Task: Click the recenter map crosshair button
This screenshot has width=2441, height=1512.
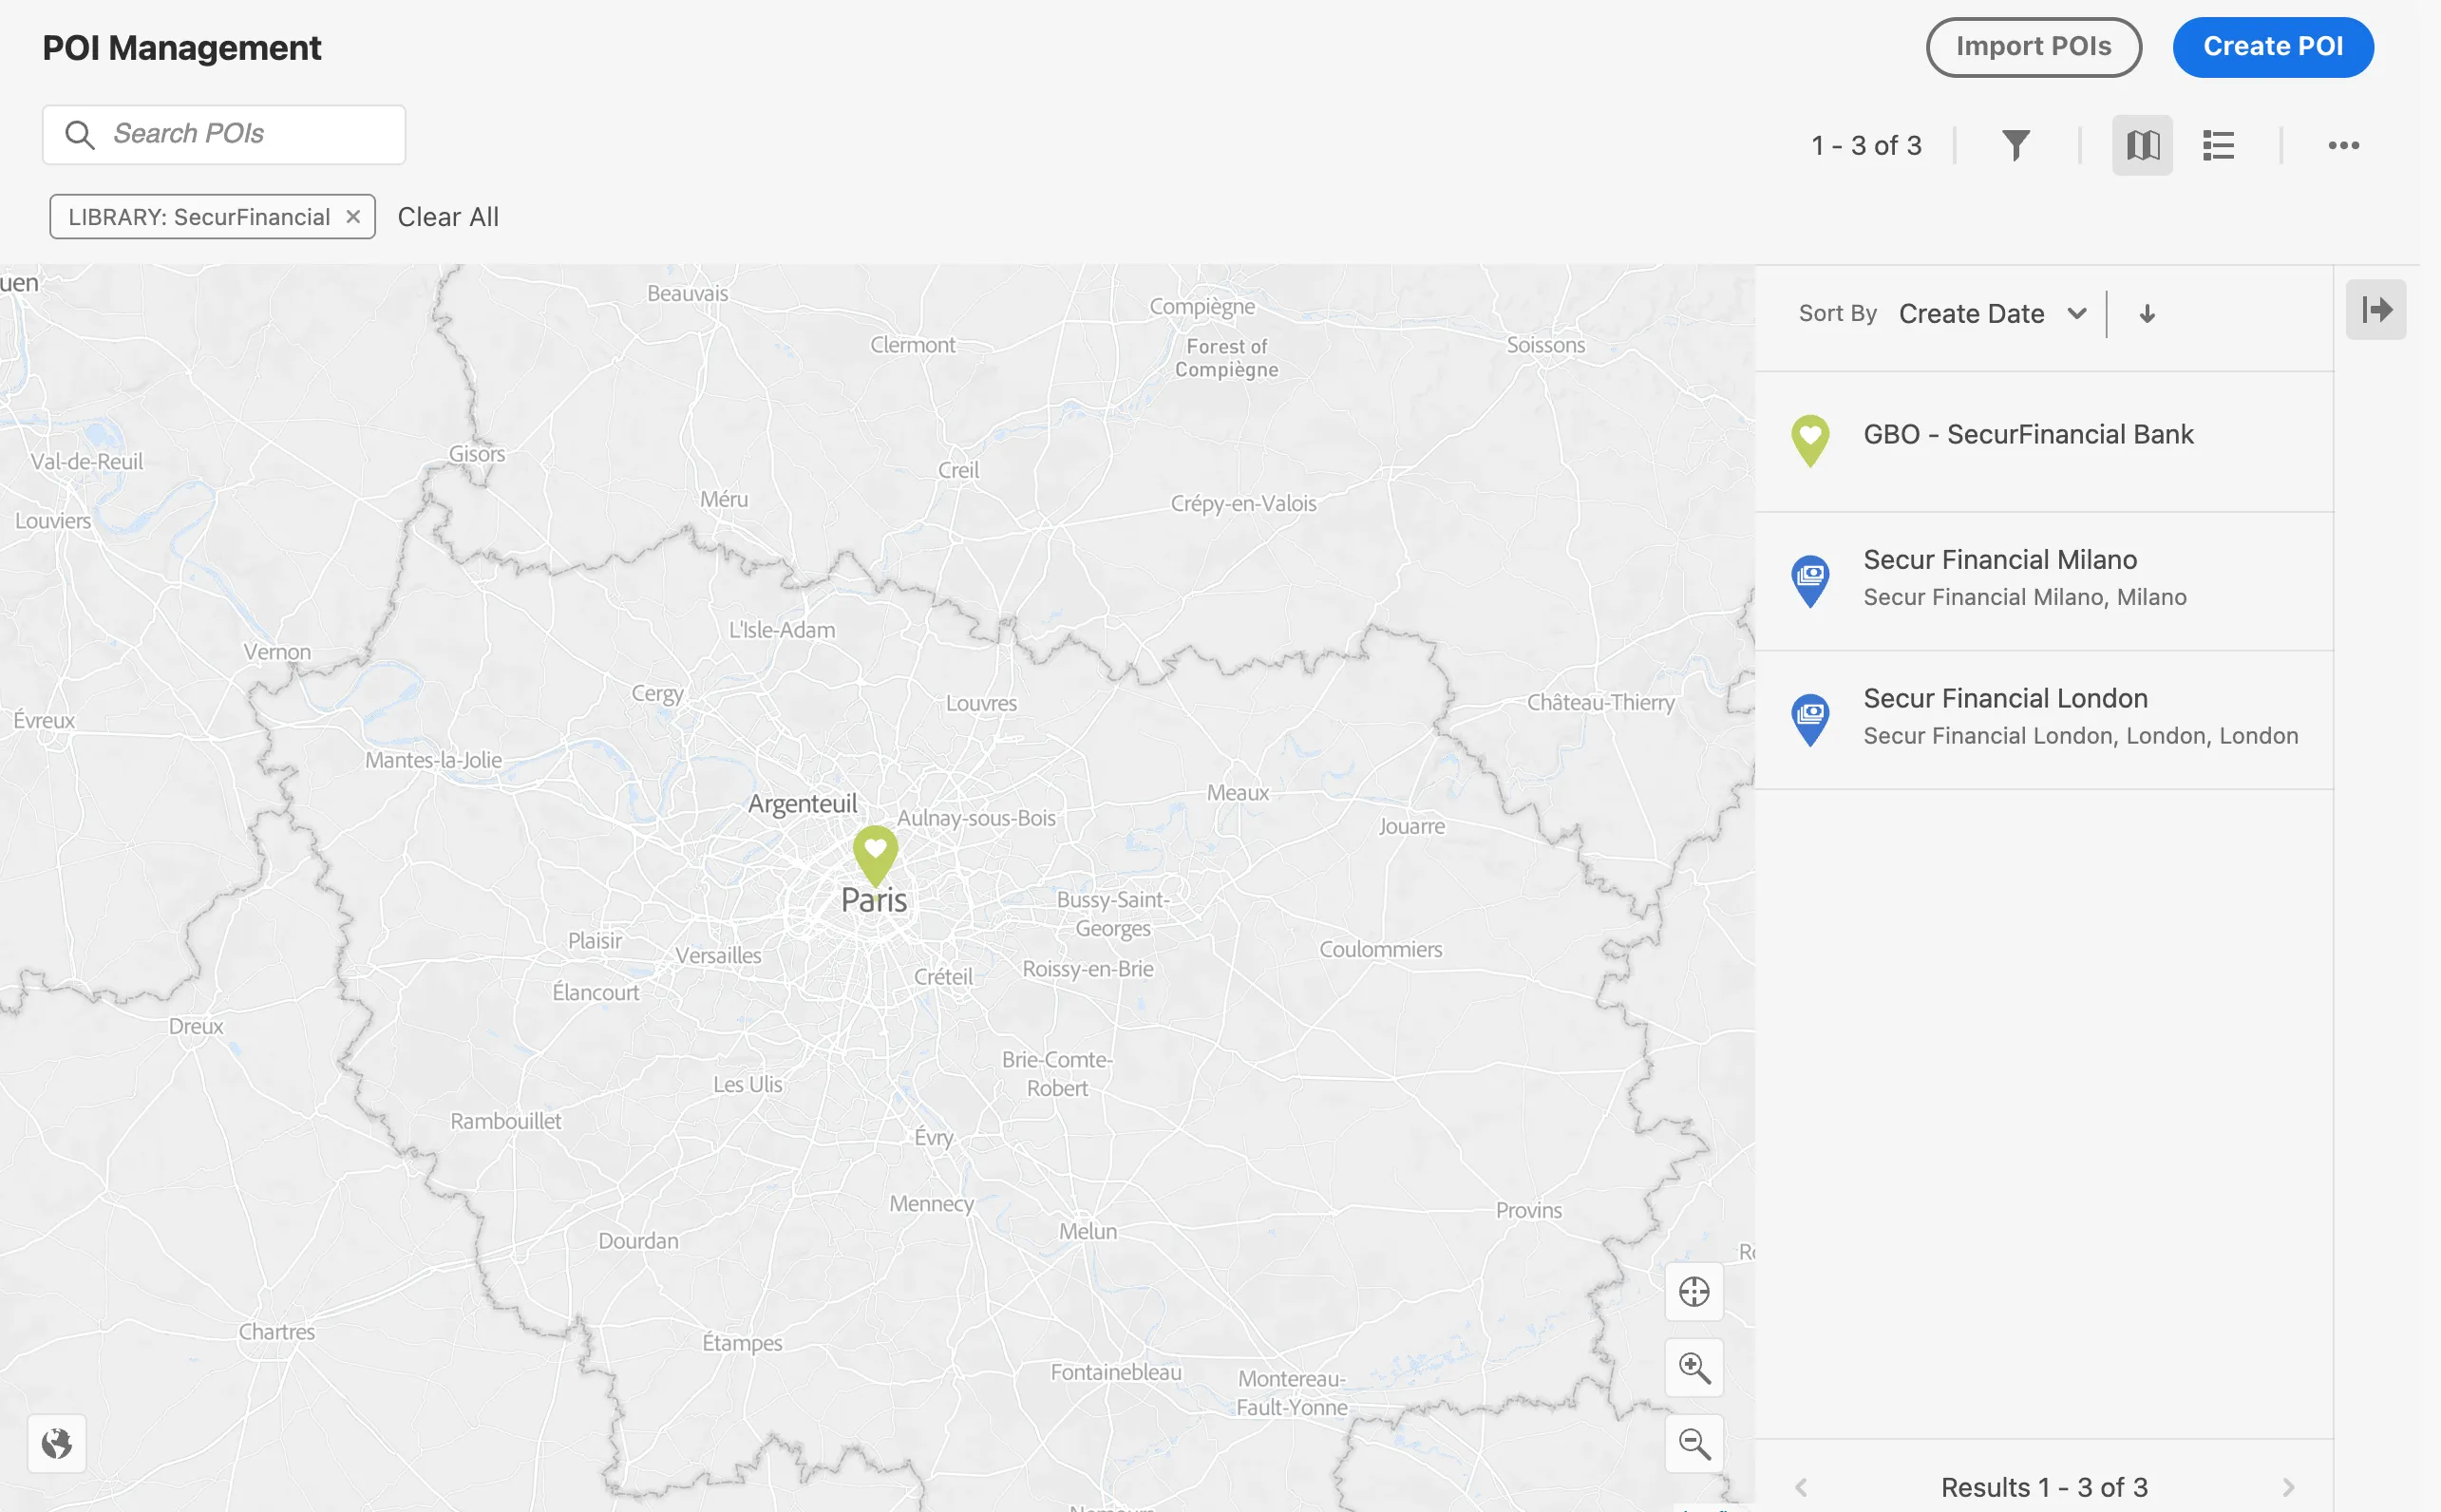Action: click(1694, 1292)
